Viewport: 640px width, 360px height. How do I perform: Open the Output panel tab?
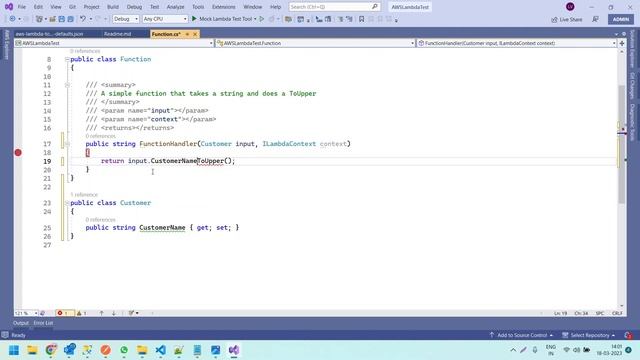(x=21, y=323)
